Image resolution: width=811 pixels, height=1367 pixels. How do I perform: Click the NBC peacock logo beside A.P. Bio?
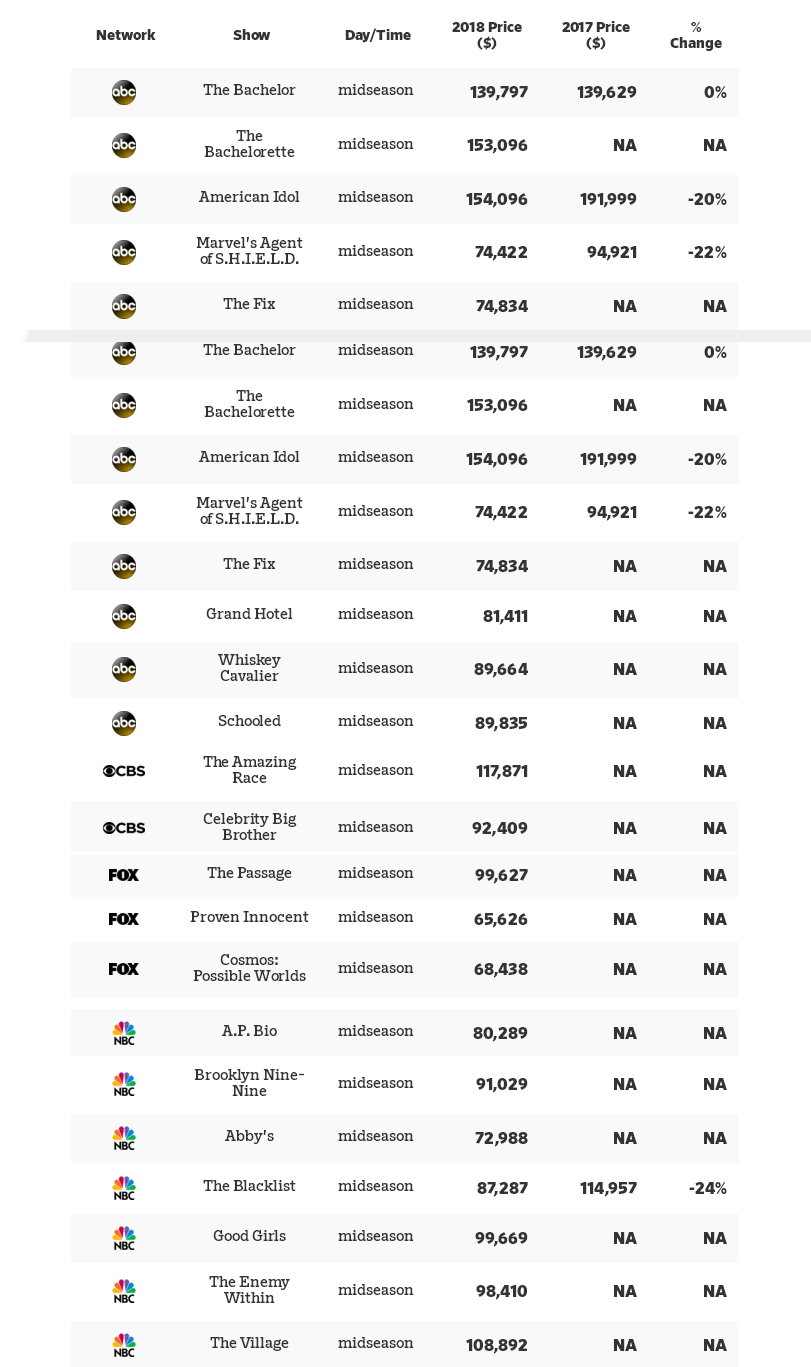tap(124, 1033)
